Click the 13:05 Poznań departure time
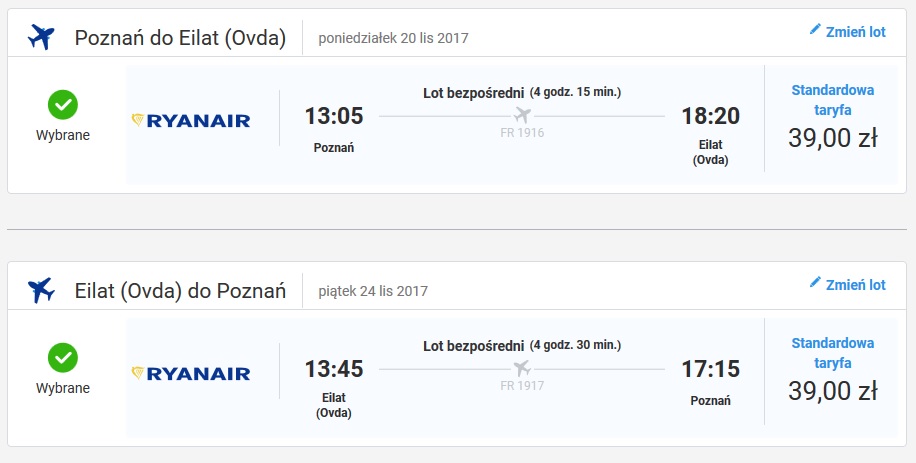Screen dimensions: 916x463 tap(334, 116)
